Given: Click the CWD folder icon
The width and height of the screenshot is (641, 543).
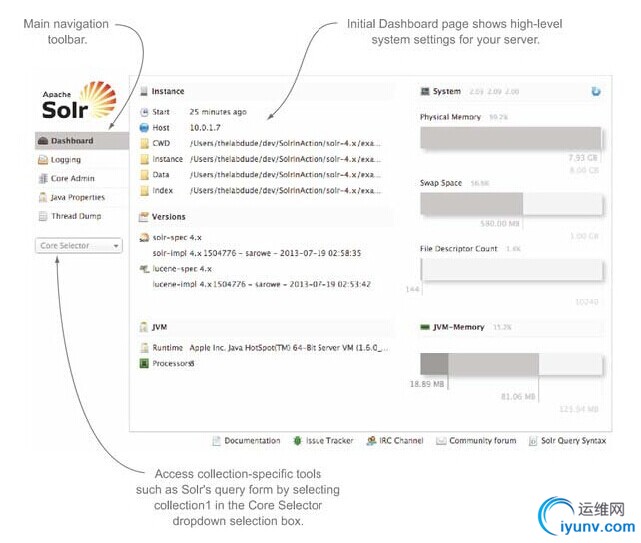Looking at the screenshot, I should tap(144, 143).
